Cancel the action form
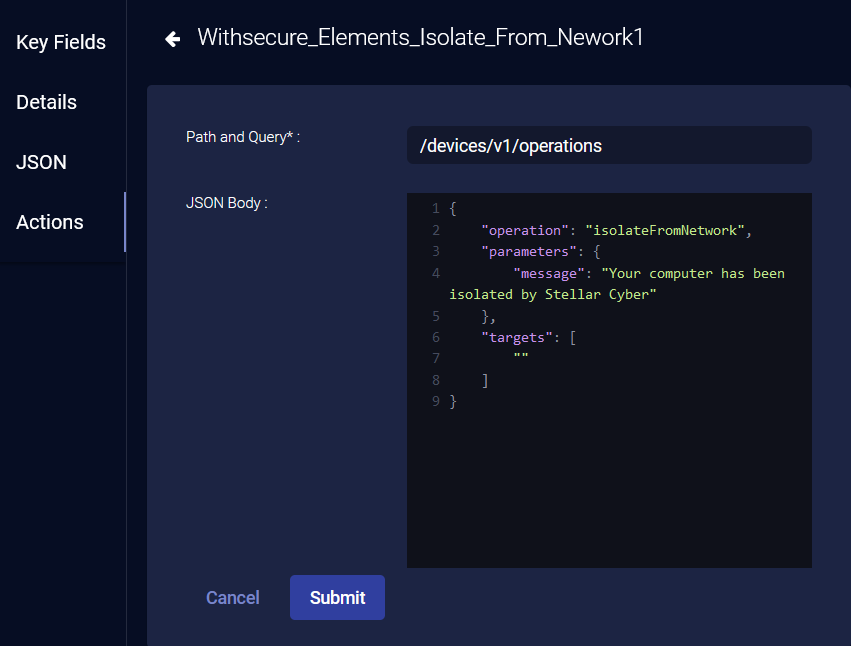Screen dimensions: 851x646 [x=232, y=597]
